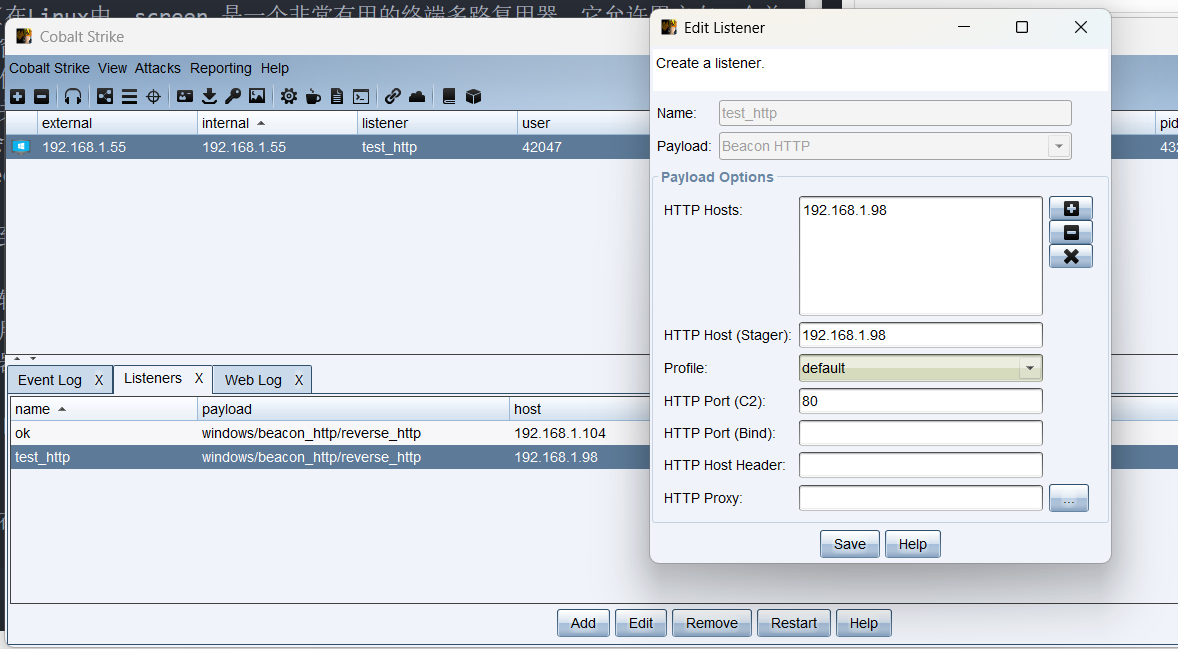Click the chain link host file icon
The width and height of the screenshot is (1178, 649).
click(393, 96)
